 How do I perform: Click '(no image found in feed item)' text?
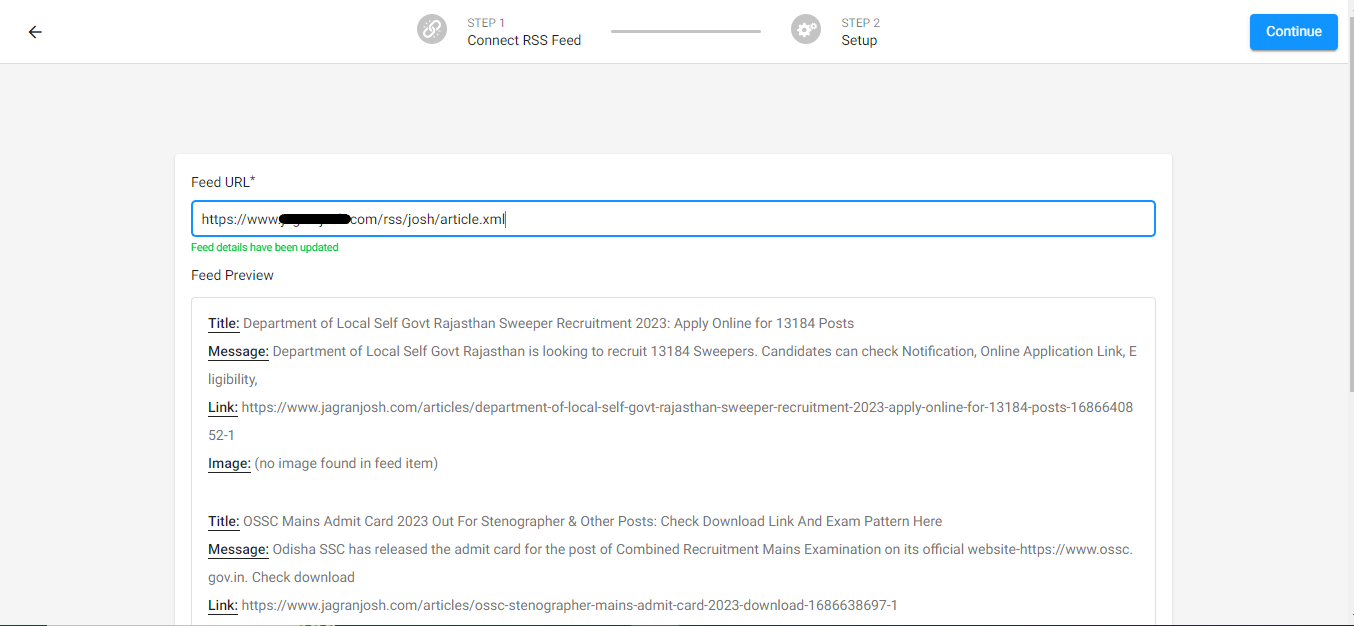(346, 463)
